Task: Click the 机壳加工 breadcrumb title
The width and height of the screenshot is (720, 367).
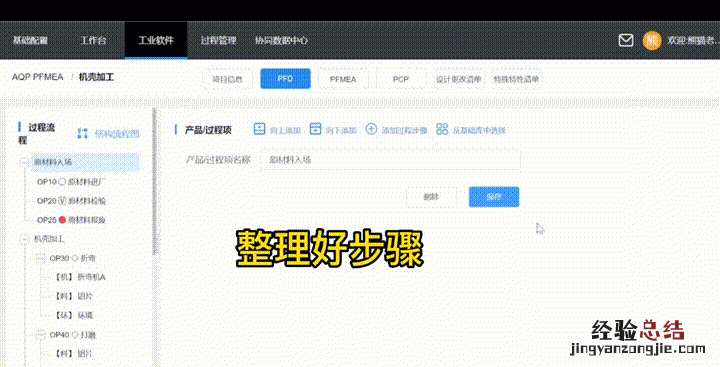Action: click(96, 77)
